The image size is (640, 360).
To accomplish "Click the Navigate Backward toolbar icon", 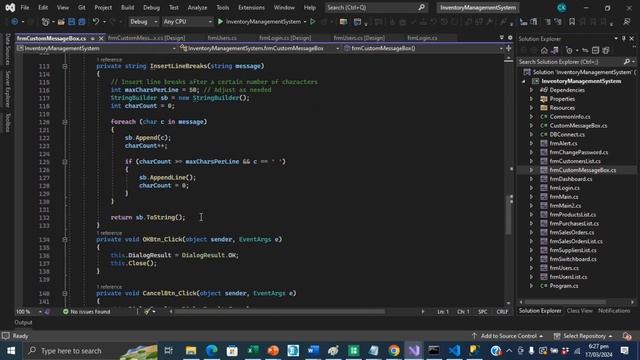I will [14, 22].
